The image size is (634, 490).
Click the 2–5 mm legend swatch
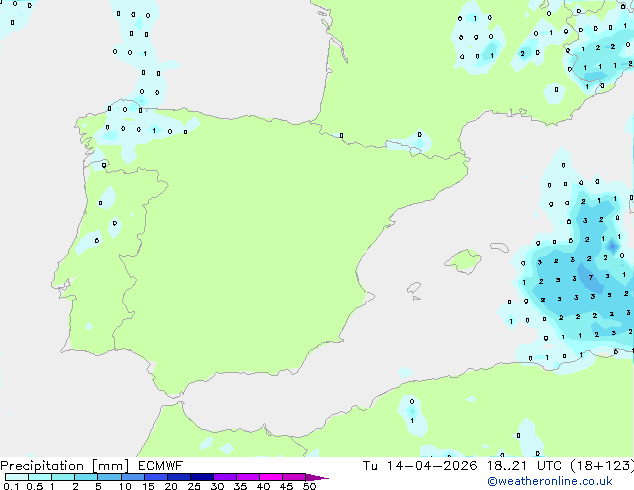pos(86,477)
